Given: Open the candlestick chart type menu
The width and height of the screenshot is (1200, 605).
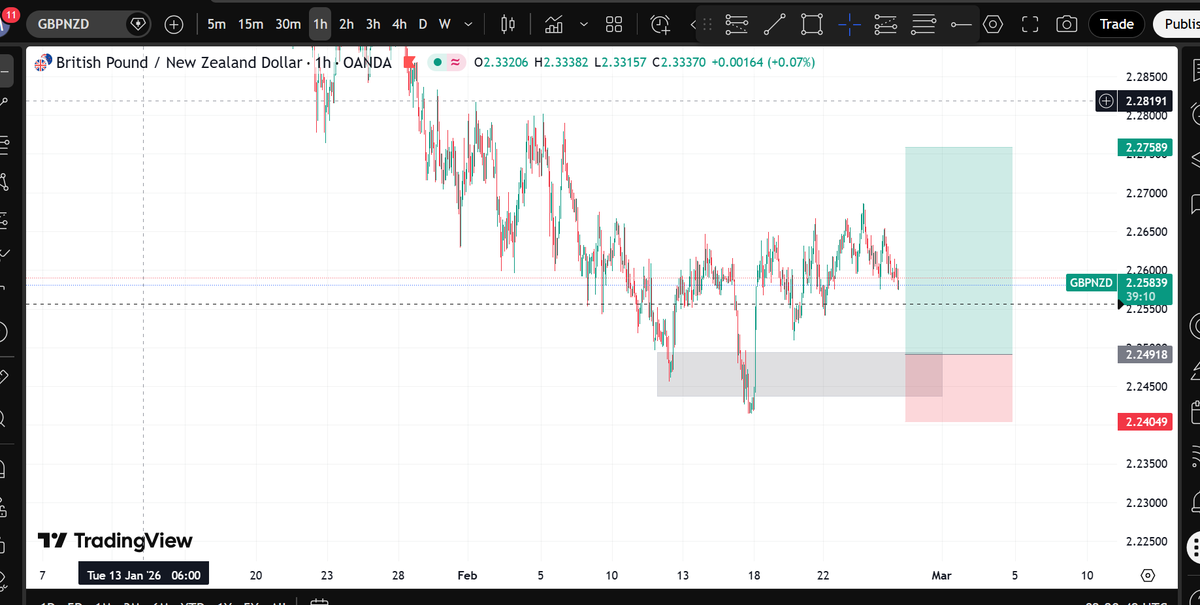Looking at the screenshot, I should click(507, 23).
